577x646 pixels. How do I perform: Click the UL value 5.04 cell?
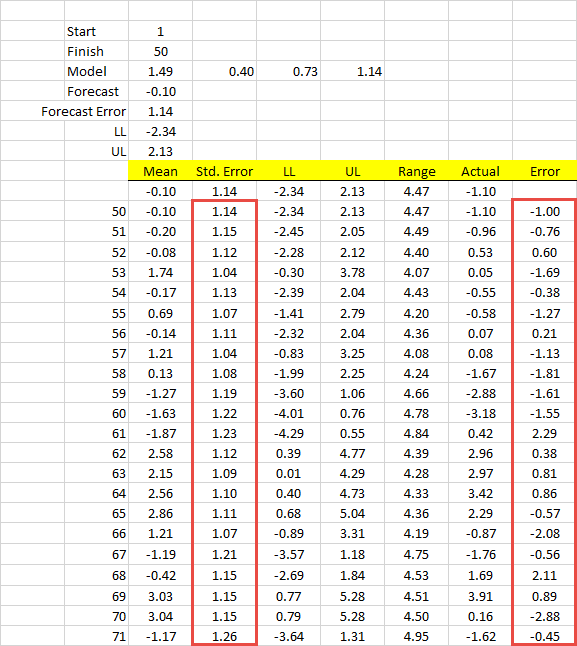tap(353, 513)
